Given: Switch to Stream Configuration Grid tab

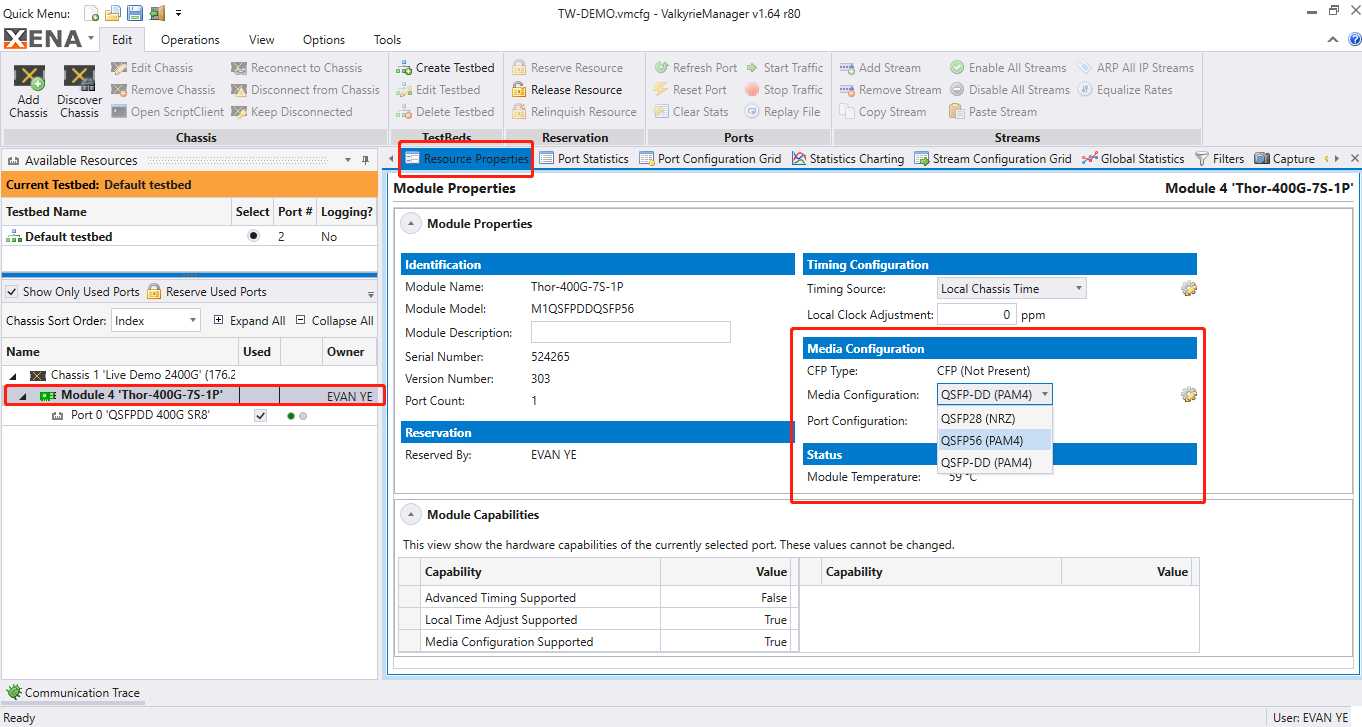Looking at the screenshot, I should point(992,159).
